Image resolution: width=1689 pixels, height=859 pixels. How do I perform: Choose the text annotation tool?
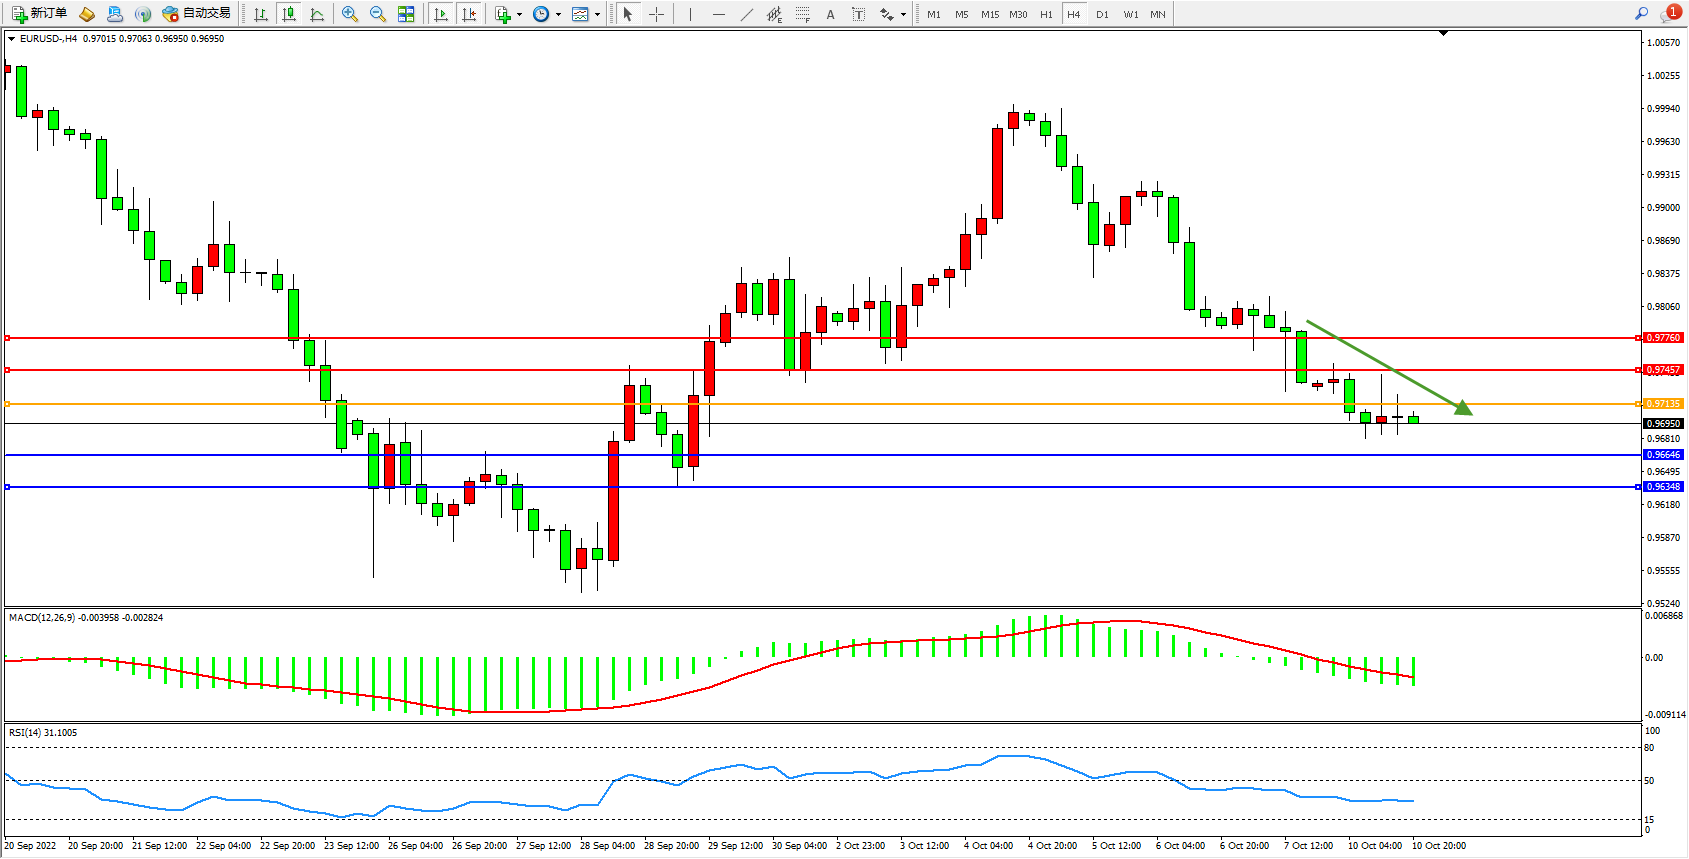830,14
